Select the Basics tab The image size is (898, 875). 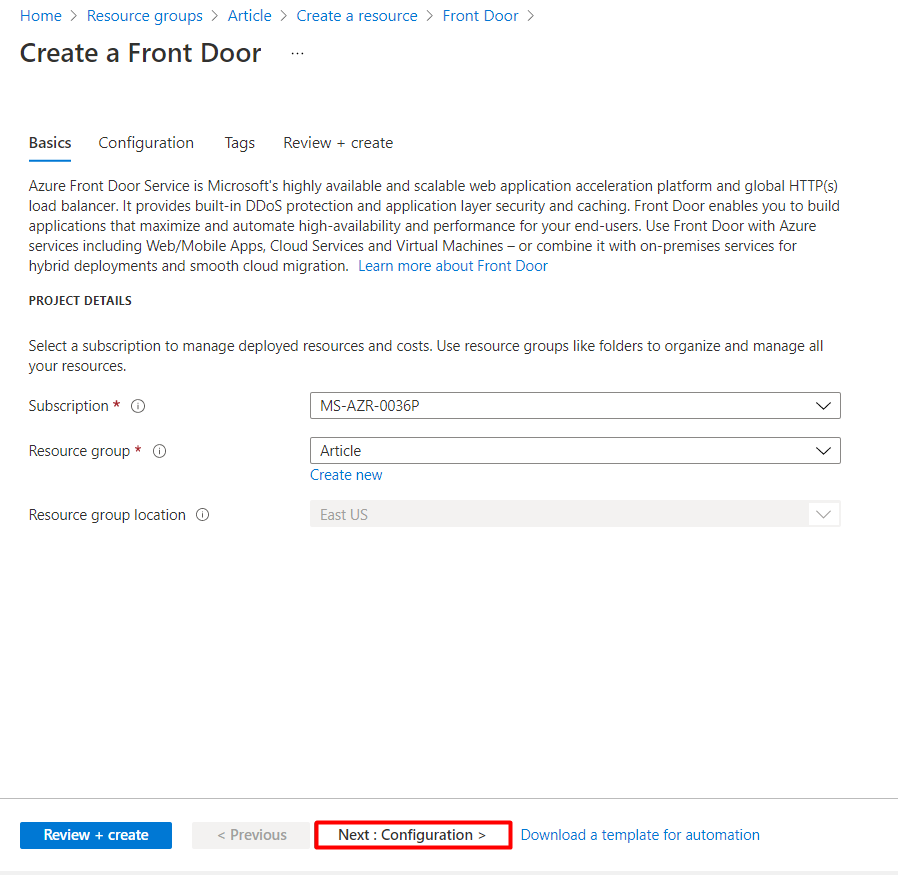pos(50,143)
